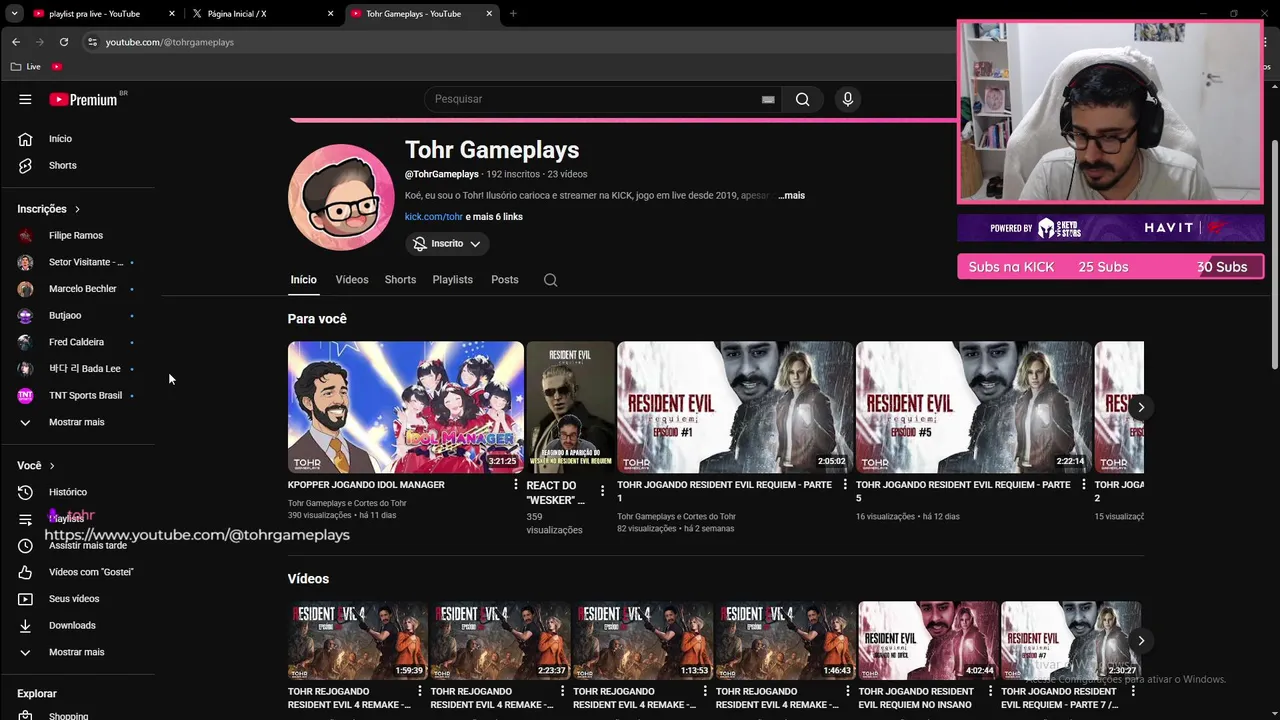1280x720 pixels.
Task: Click the Tohr Gameplays channel avatar
Action: [341, 197]
